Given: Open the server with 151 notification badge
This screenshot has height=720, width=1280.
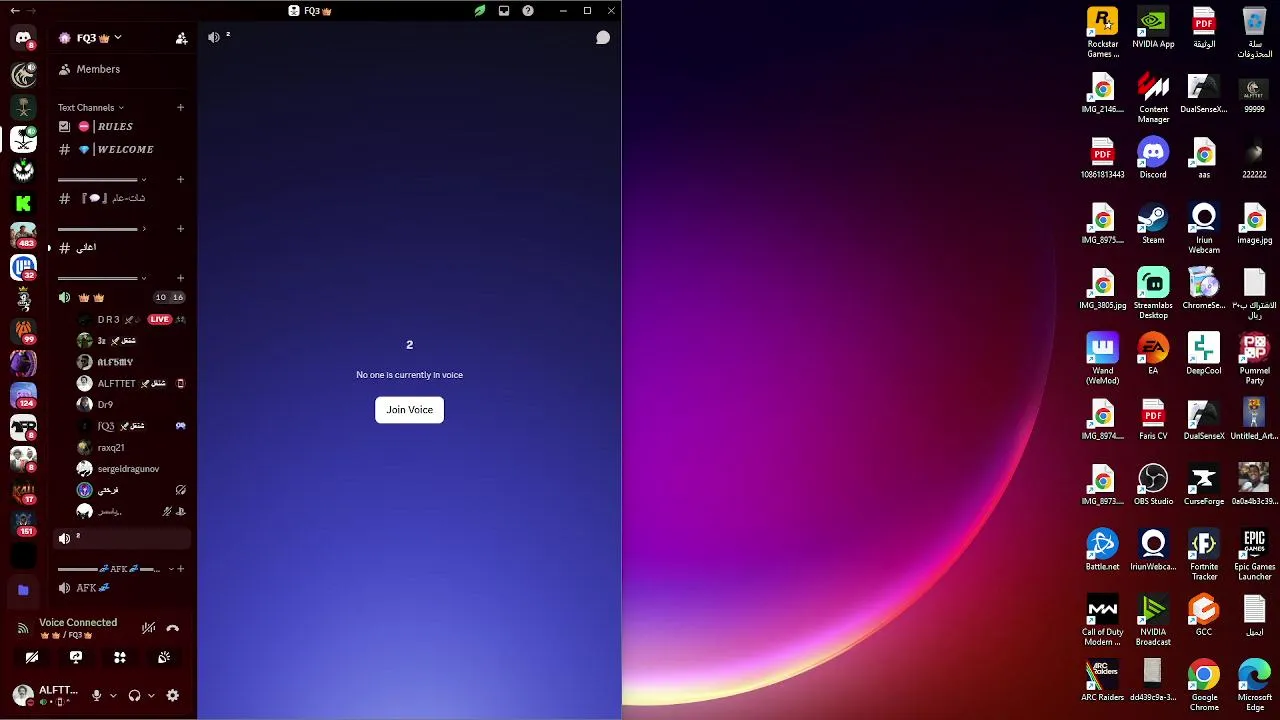Looking at the screenshot, I should click(23, 523).
